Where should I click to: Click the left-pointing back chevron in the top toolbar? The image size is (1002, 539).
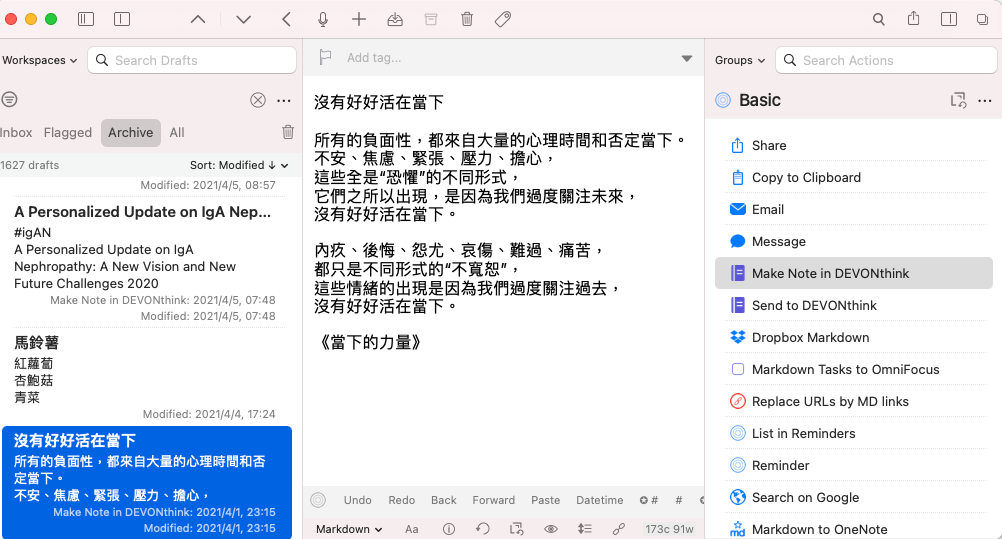pos(286,19)
